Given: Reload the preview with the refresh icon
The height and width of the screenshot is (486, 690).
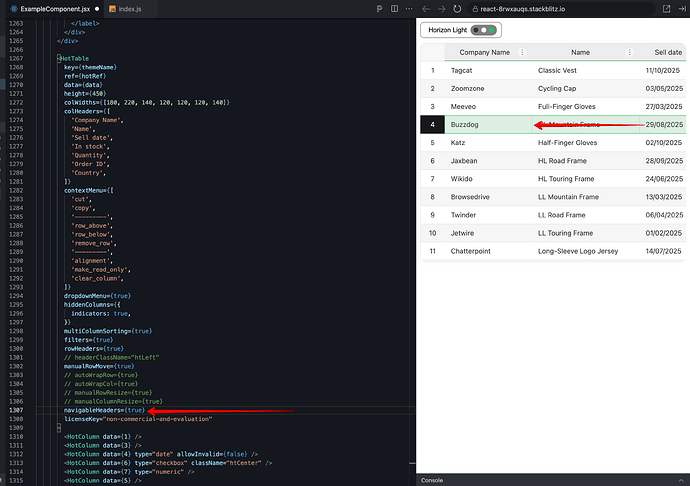Looking at the screenshot, I should (457, 9).
